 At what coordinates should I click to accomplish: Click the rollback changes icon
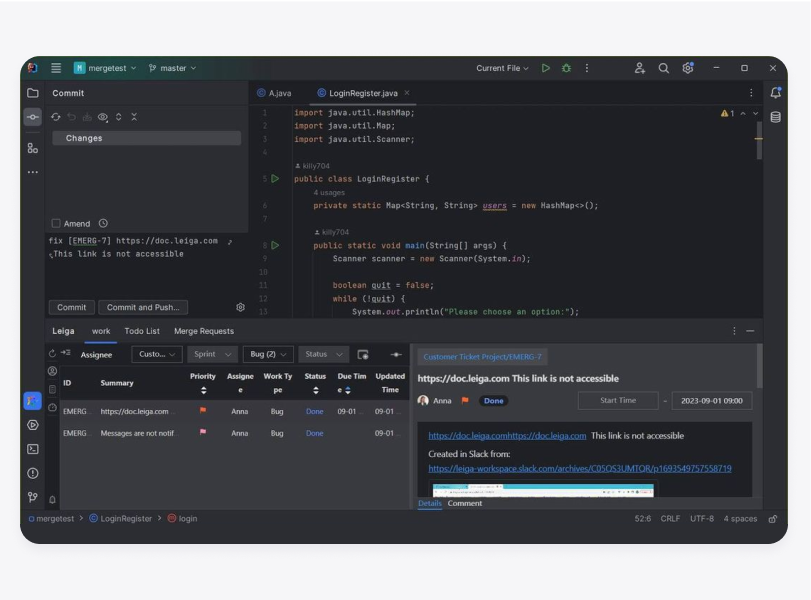(71, 117)
